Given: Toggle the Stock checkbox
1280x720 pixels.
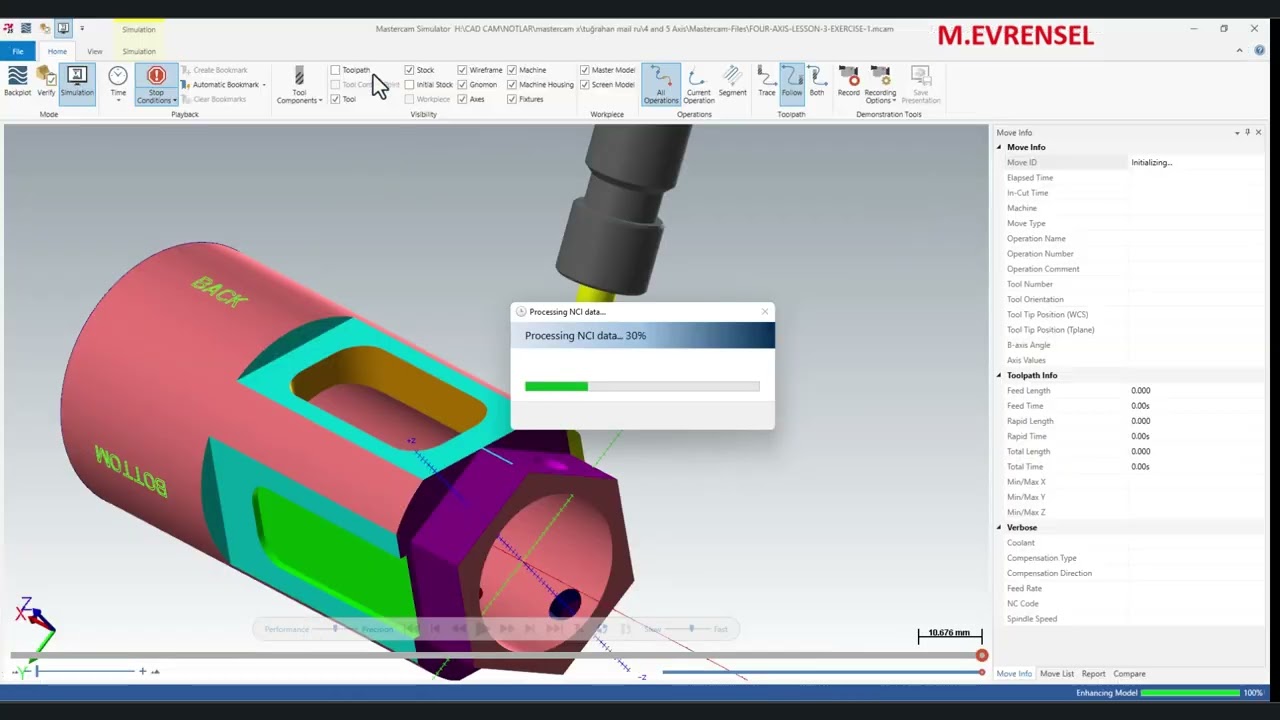Looking at the screenshot, I should pos(409,70).
